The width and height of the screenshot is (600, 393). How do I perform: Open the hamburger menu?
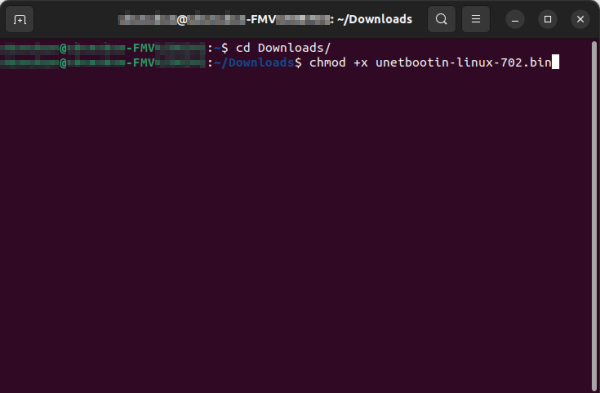[x=476, y=19]
